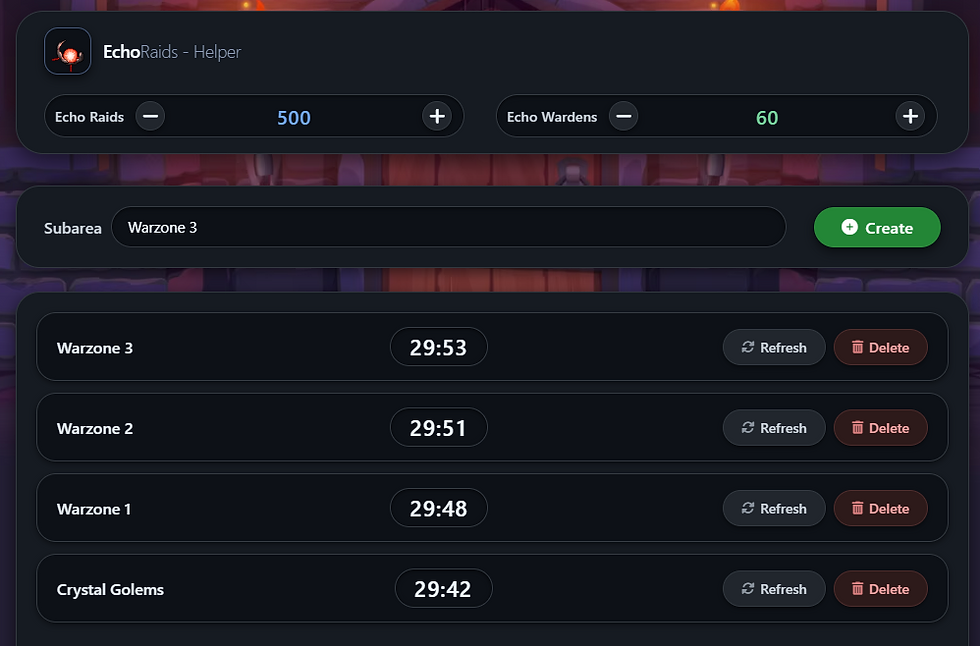Screen dimensions: 980x646
Task: Click the EchoRaids app logo icon
Action: tap(68, 51)
